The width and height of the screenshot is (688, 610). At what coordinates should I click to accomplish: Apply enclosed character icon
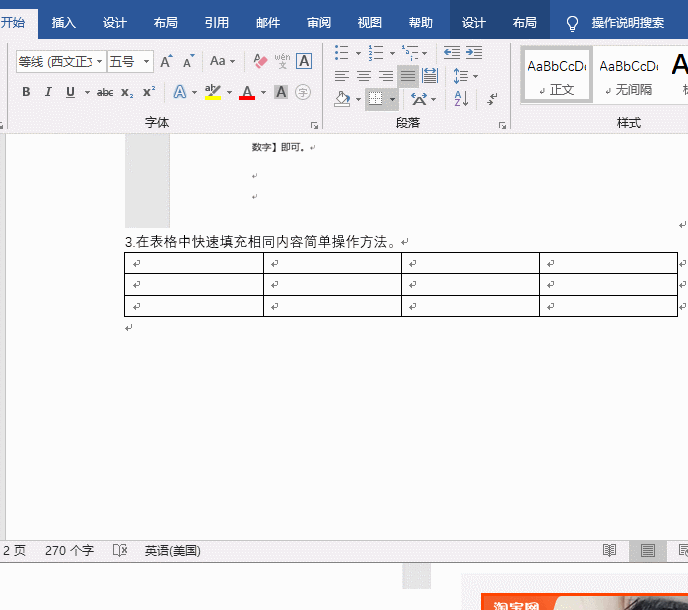303,92
